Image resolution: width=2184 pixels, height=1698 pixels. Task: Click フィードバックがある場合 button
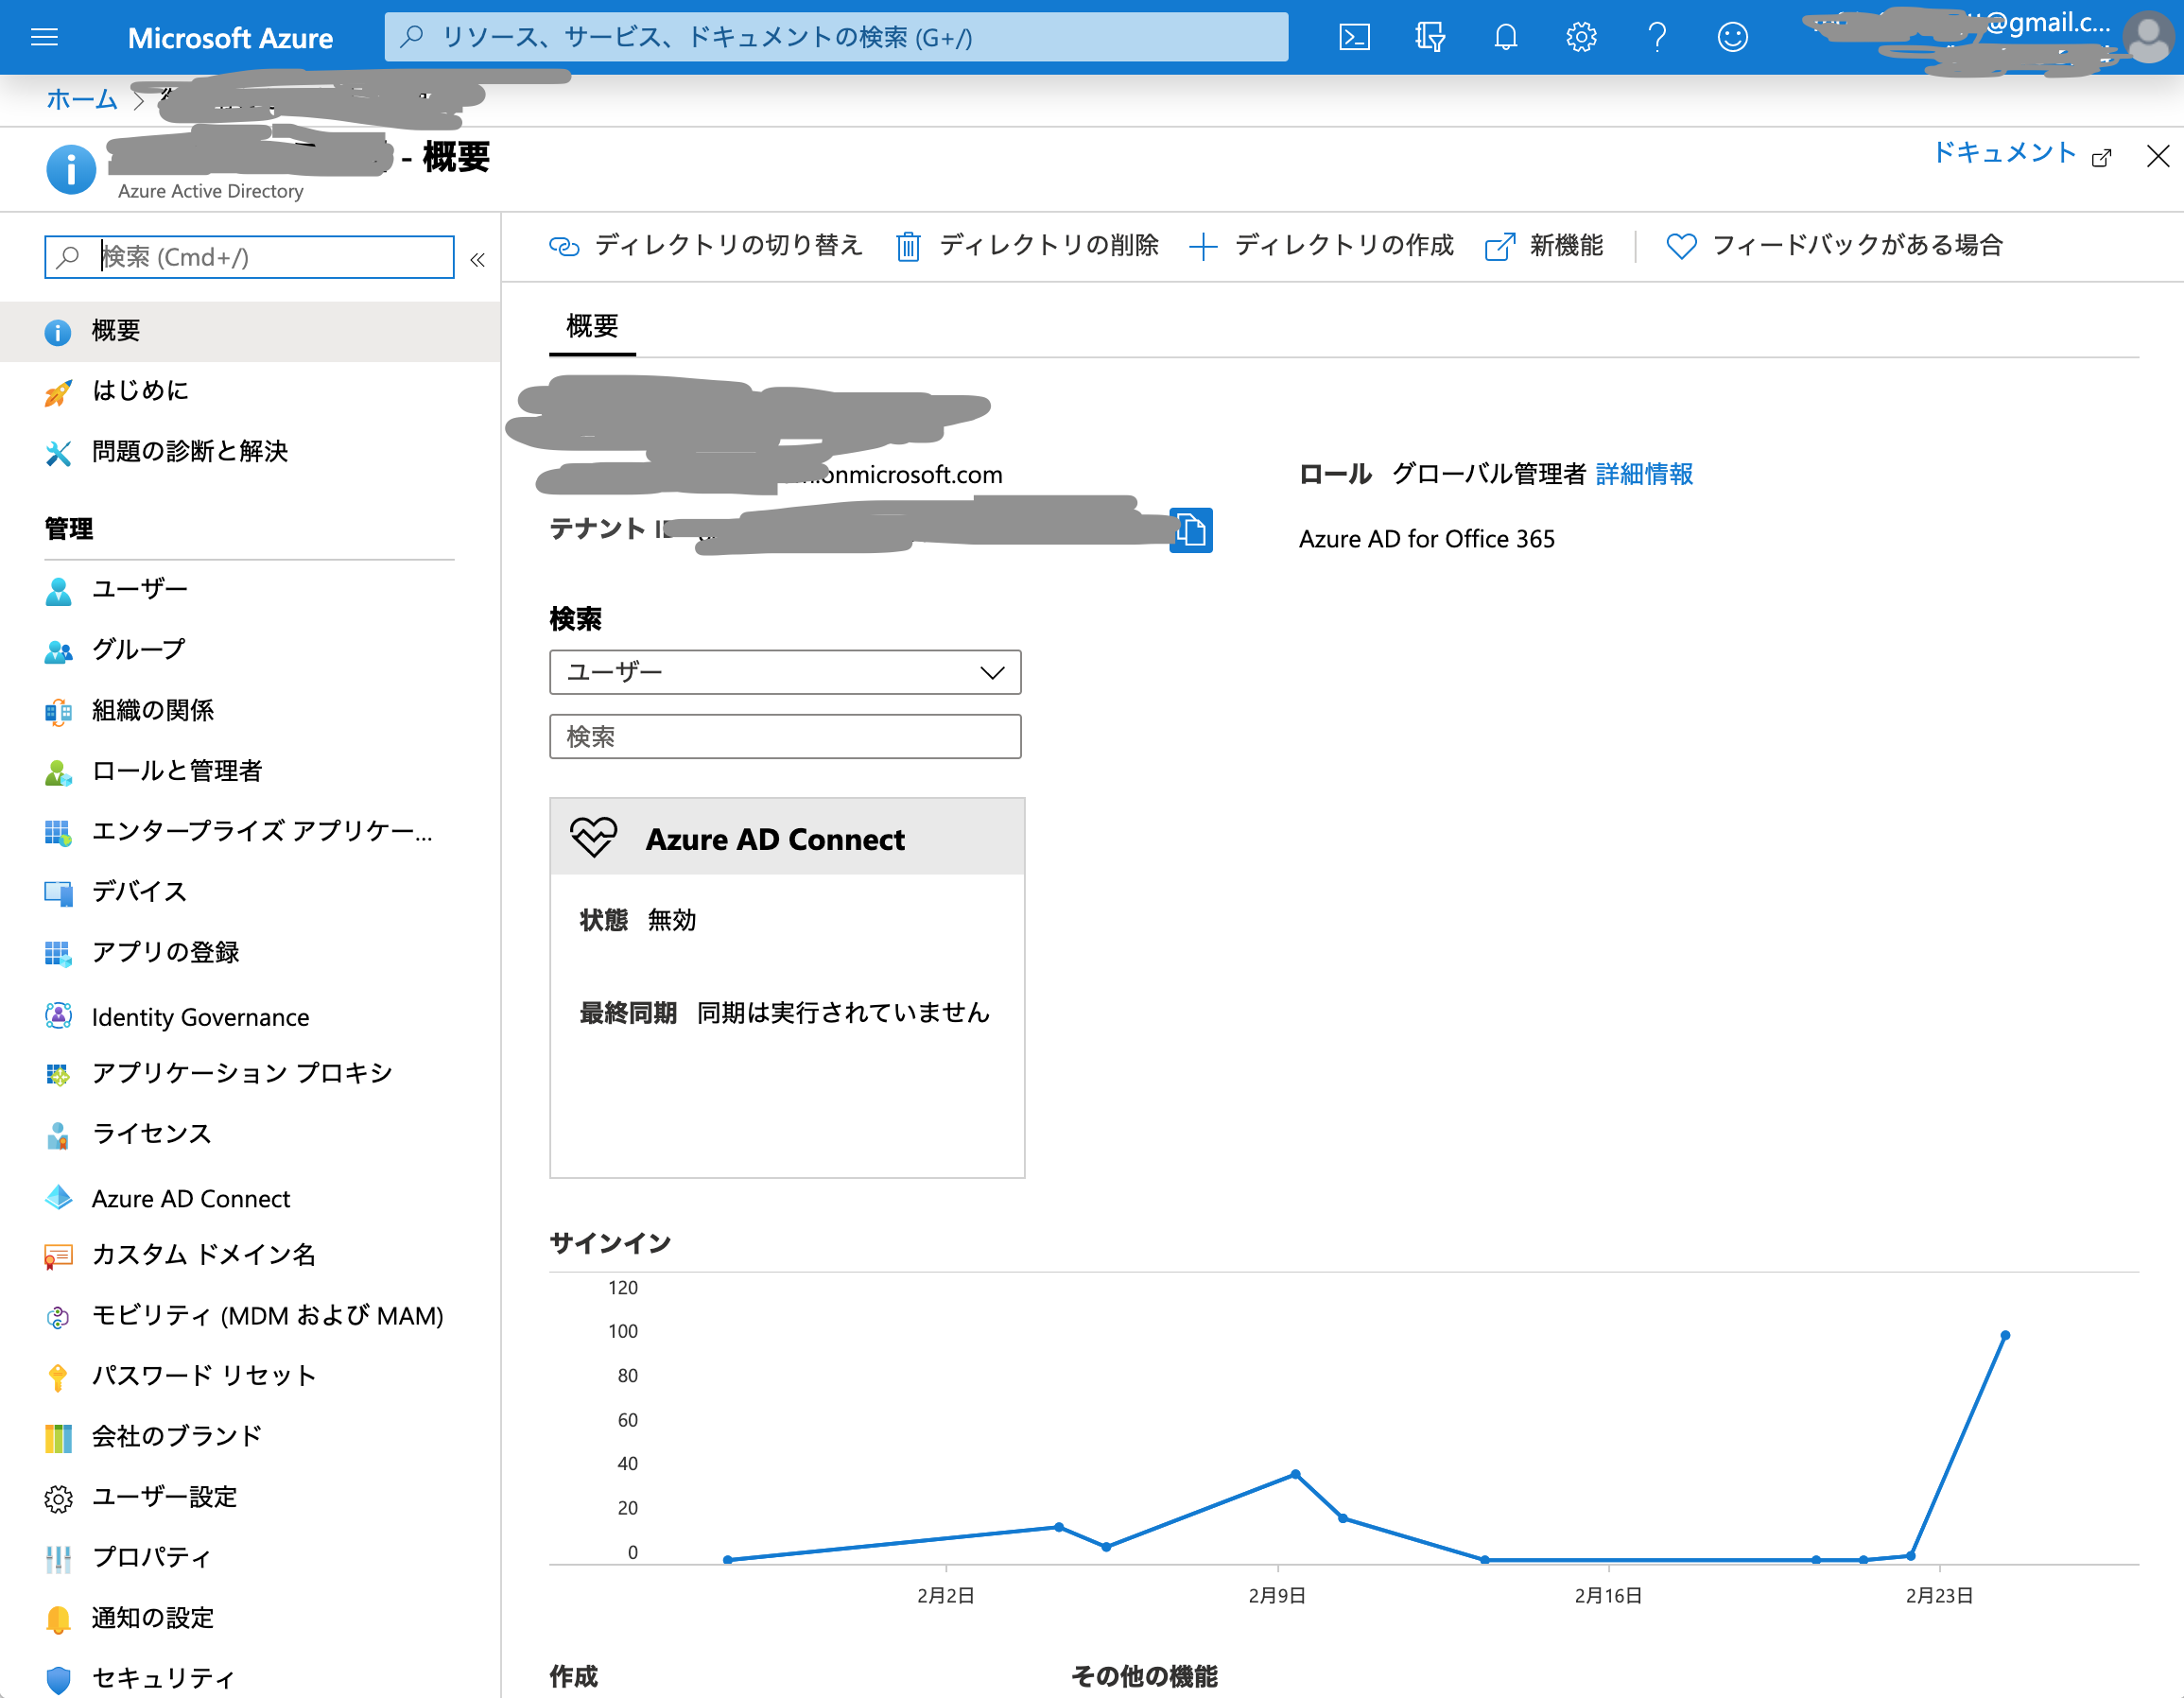[x=1835, y=246]
